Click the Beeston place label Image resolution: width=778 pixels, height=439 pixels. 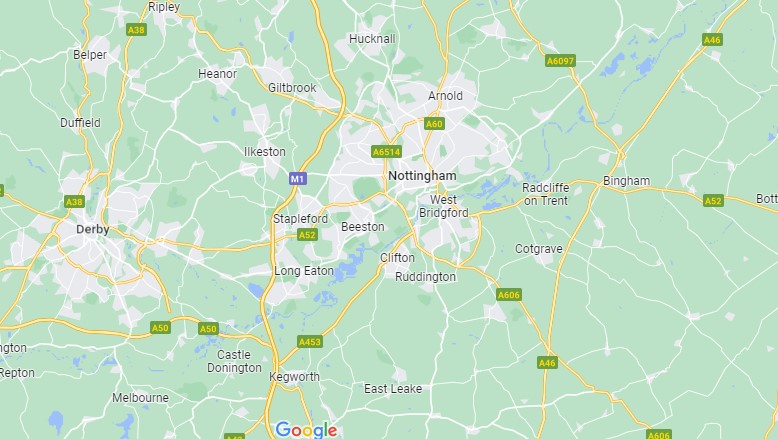pos(363,227)
